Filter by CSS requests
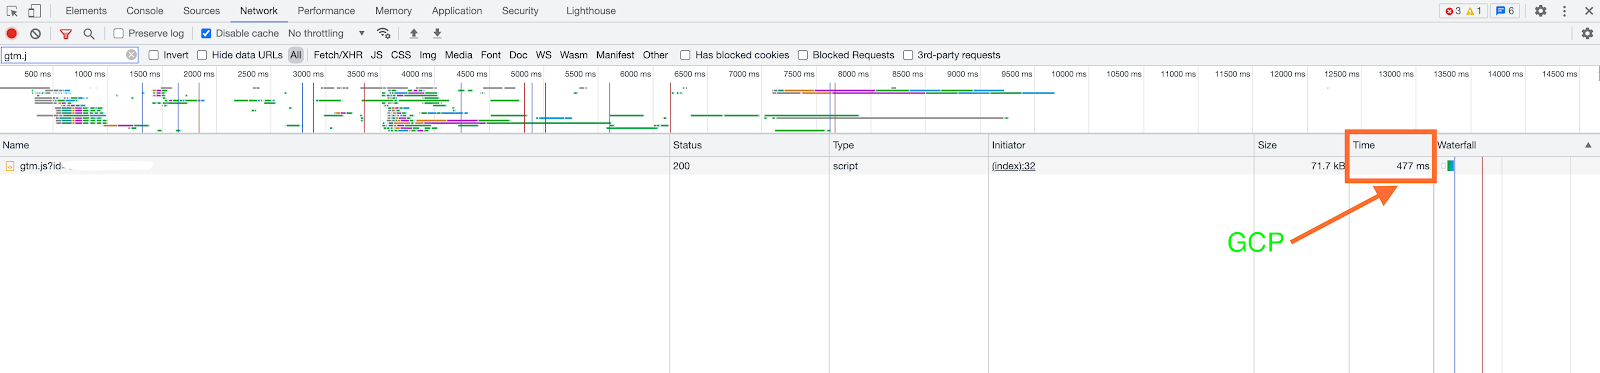Image resolution: width=1600 pixels, height=373 pixels. point(401,55)
